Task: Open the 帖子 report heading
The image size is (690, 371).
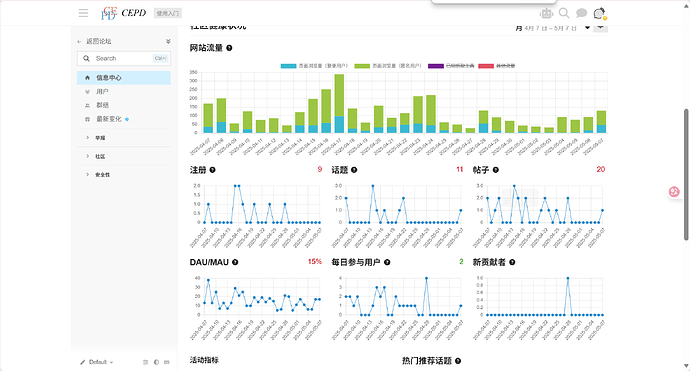Action: tap(481, 170)
